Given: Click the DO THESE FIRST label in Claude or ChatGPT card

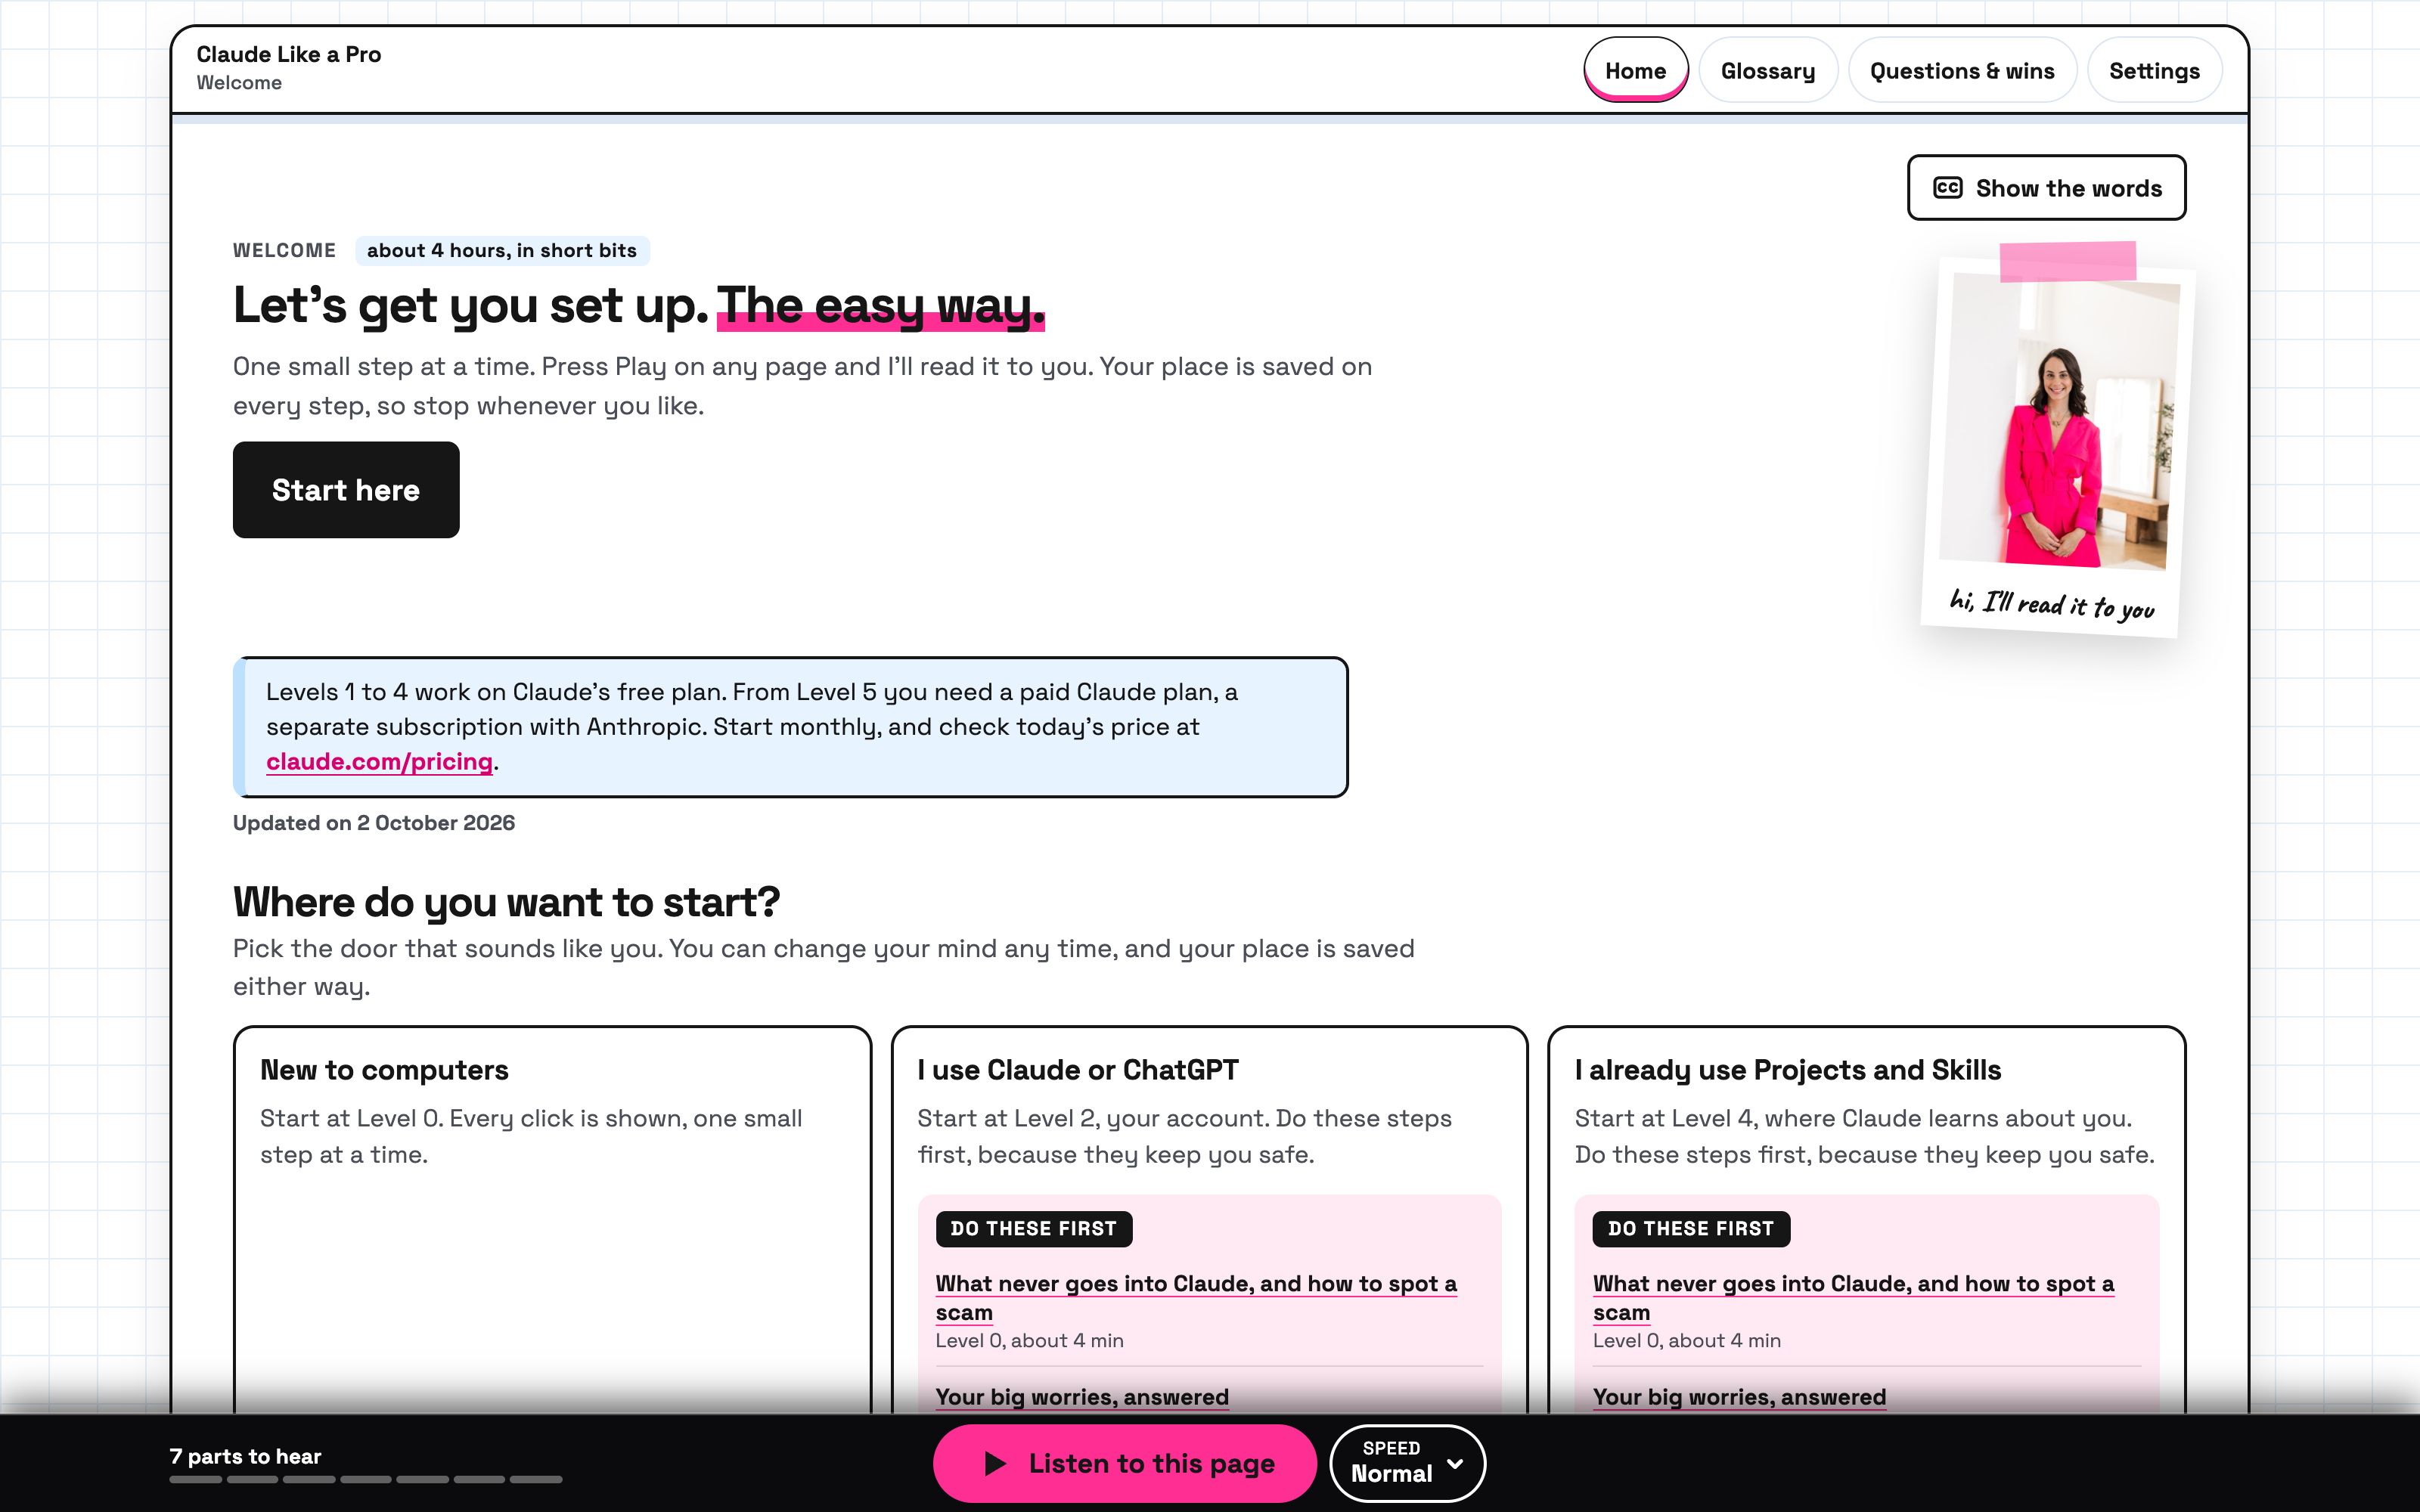Looking at the screenshot, I should click(x=1034, y=1229).
